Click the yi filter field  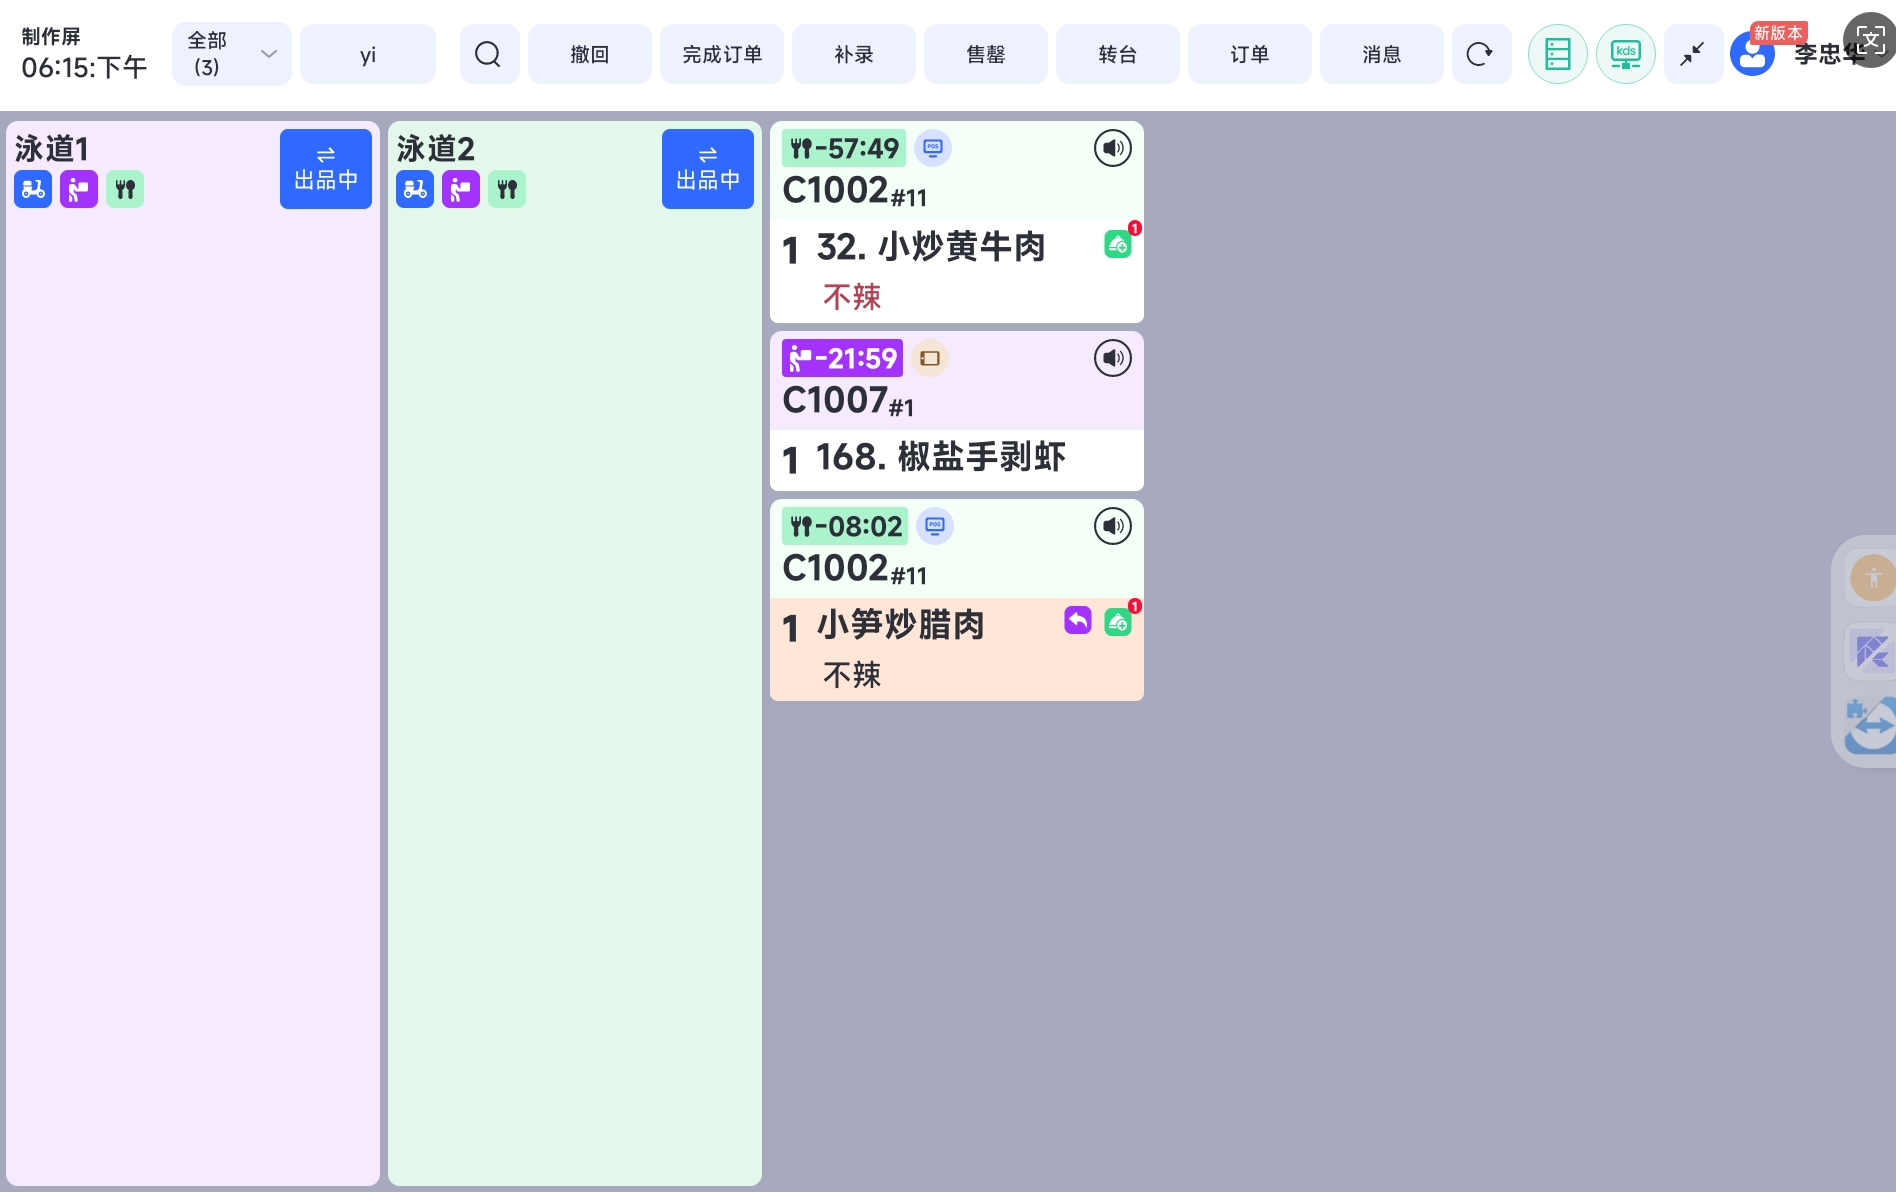coord(367,54)
